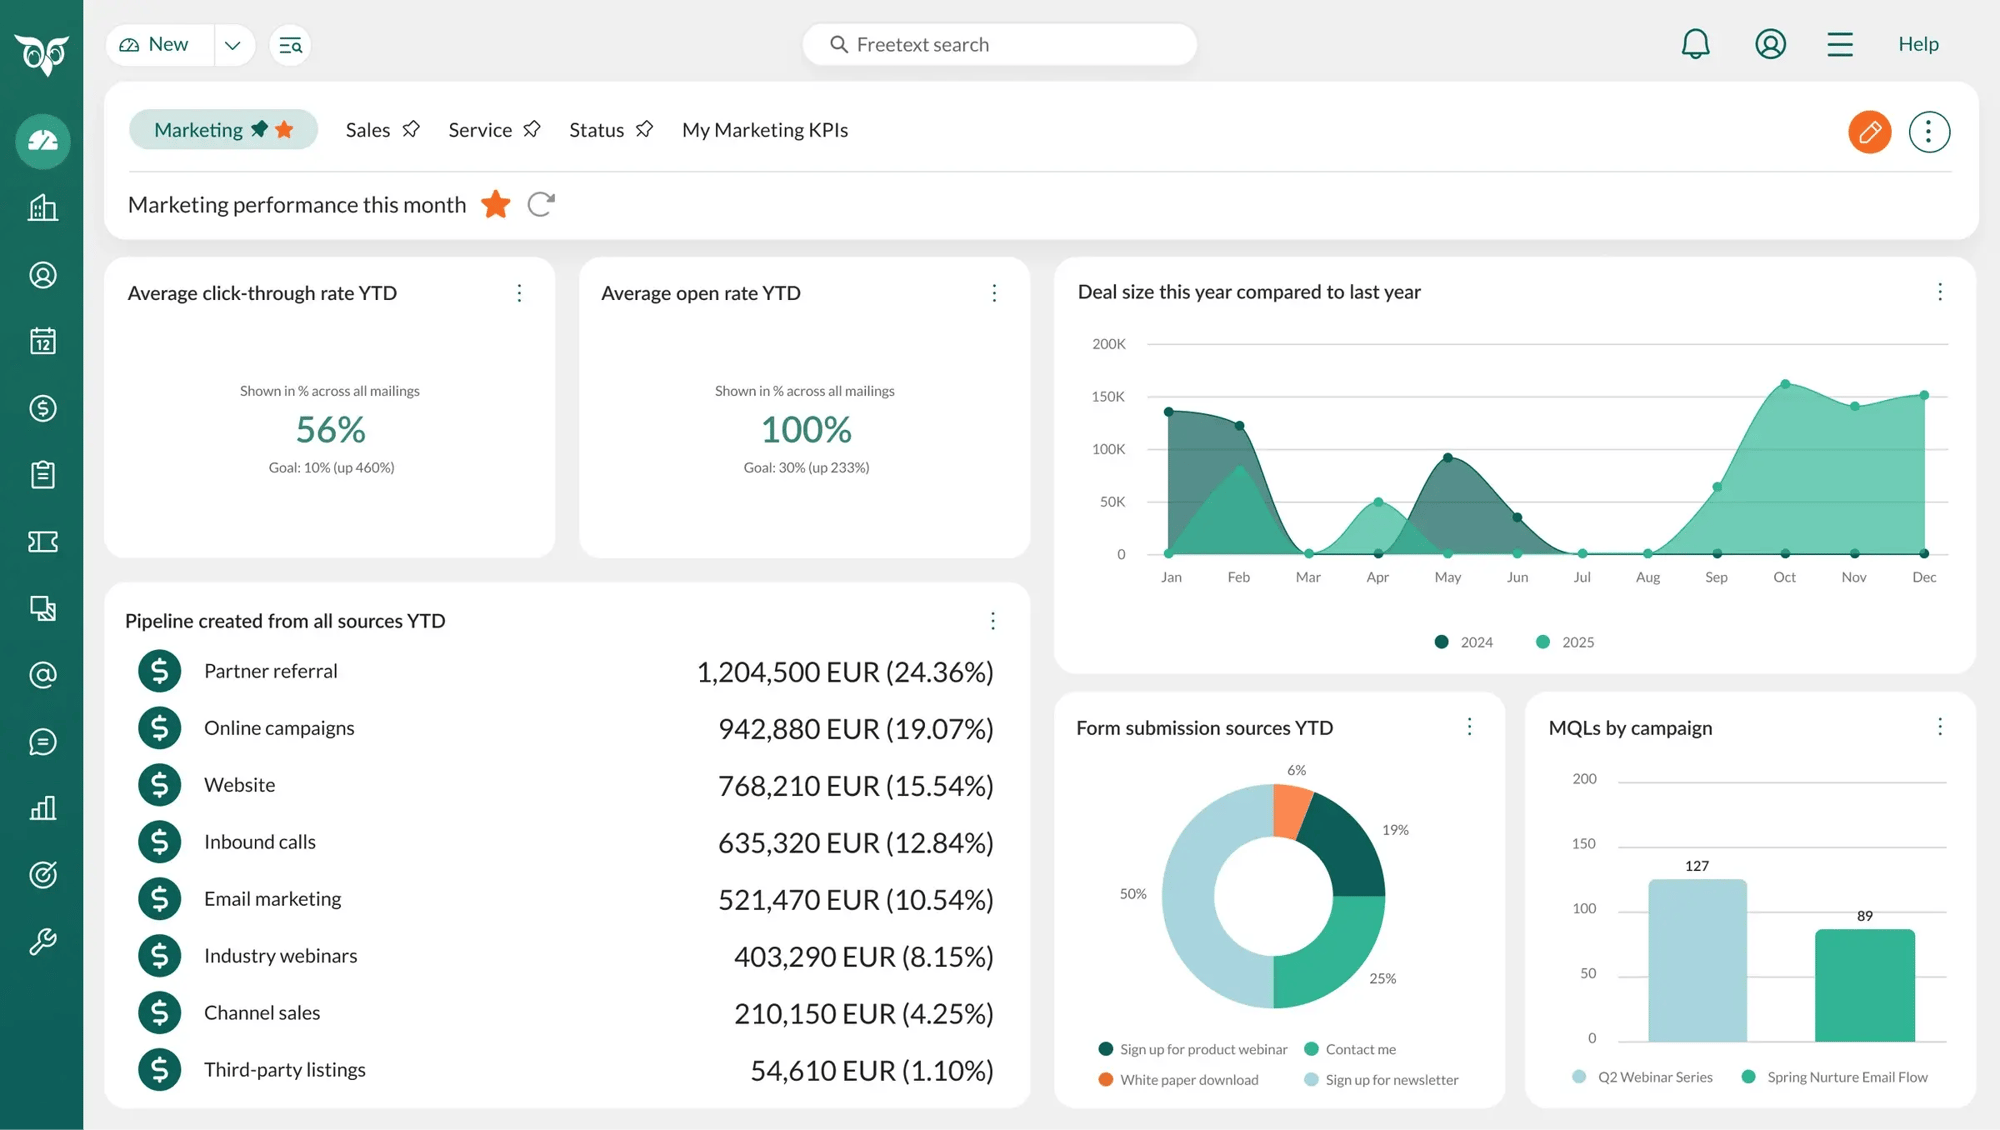Open the email @ icon
Image resolution: width=2000 pixels, height=1130 pixels.
point(42,674)
